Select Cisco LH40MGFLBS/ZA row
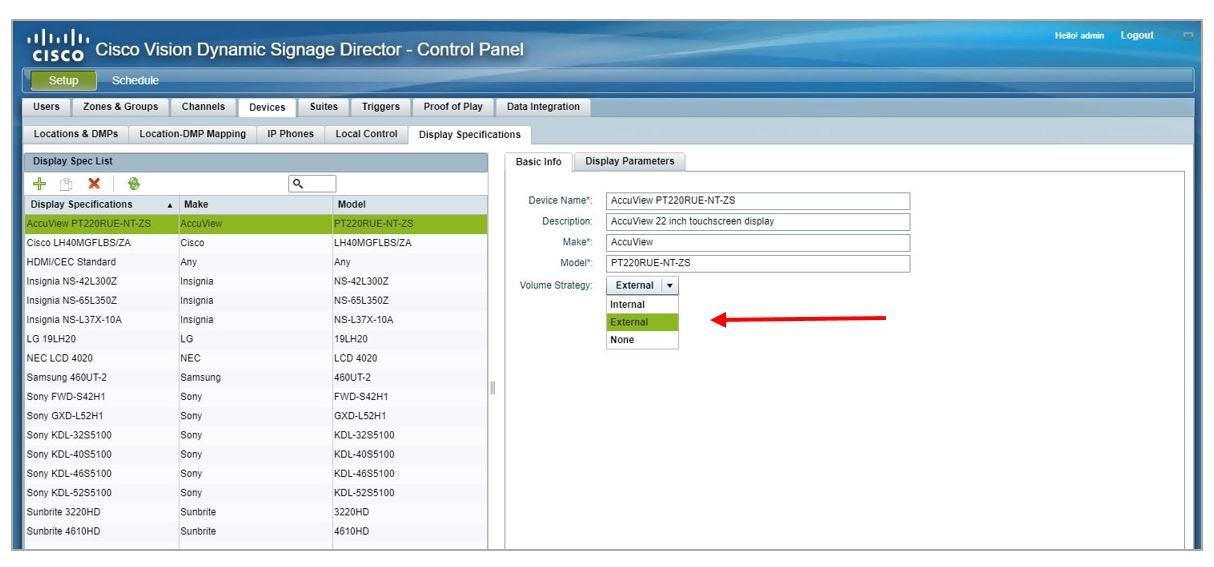Screen dimensions: 1214x567 256,243
